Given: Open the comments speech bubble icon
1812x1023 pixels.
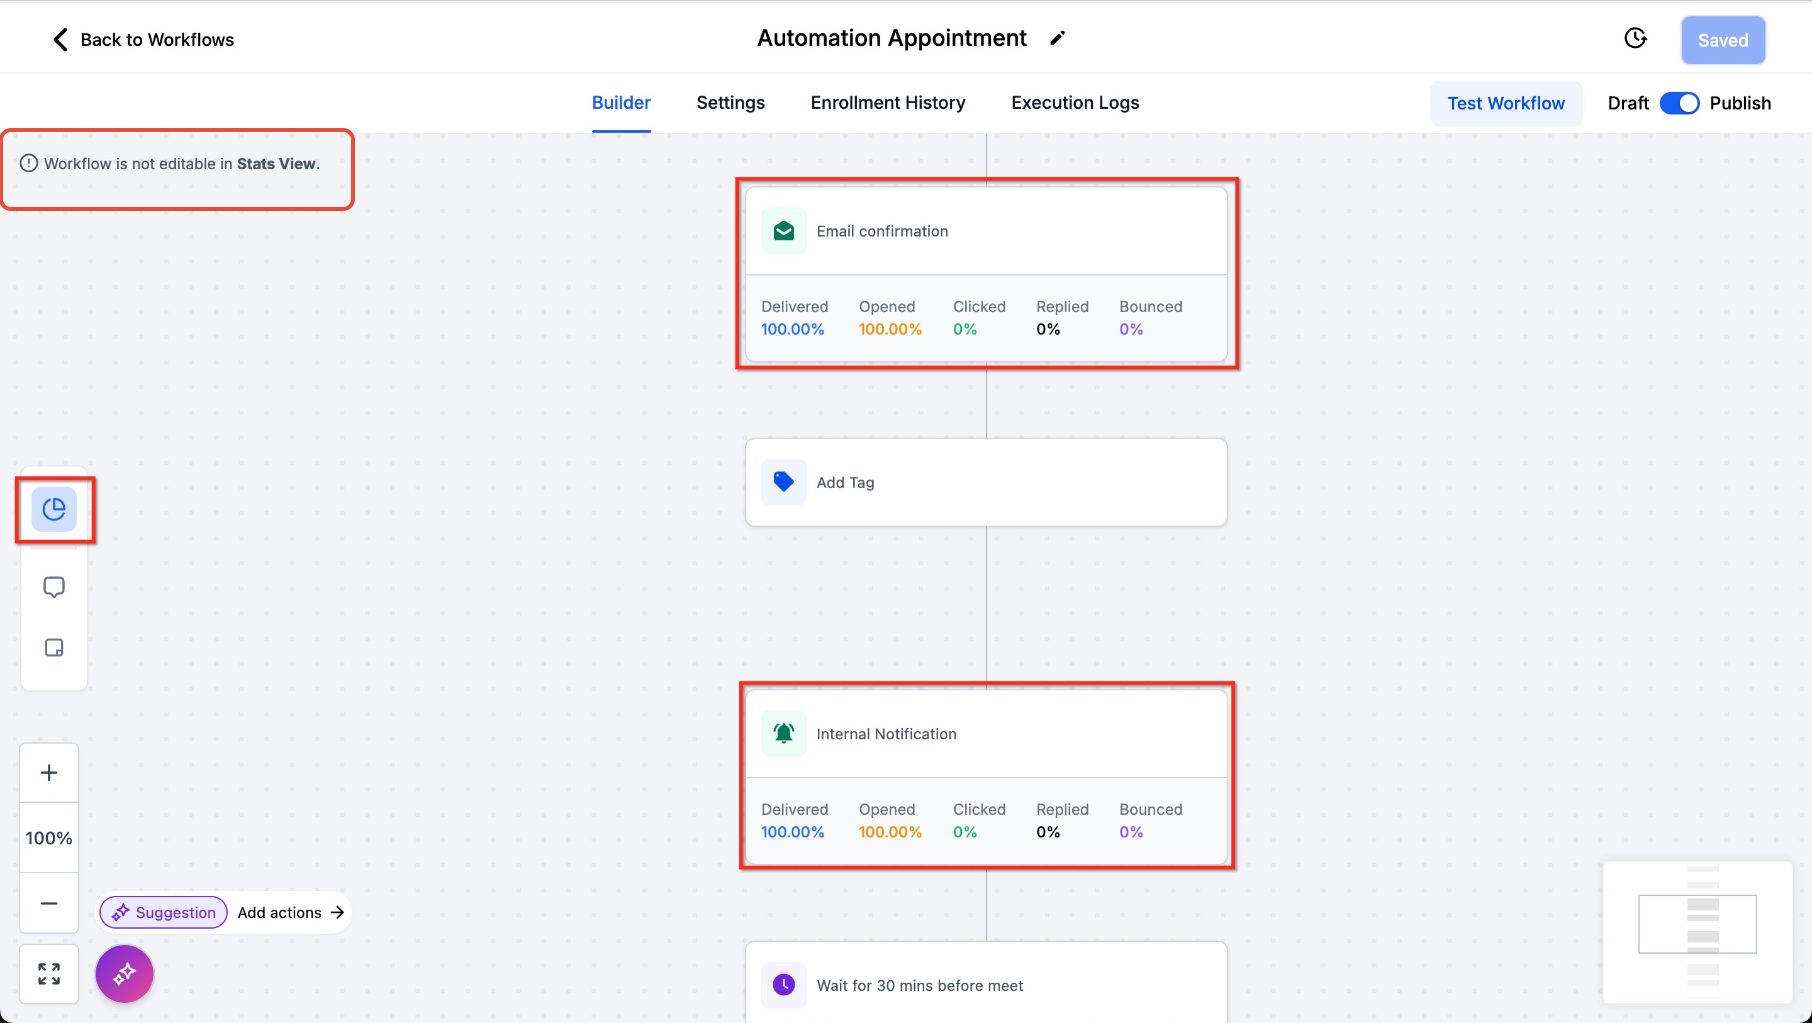Looking at the screenshot, I should pos(54,587).
